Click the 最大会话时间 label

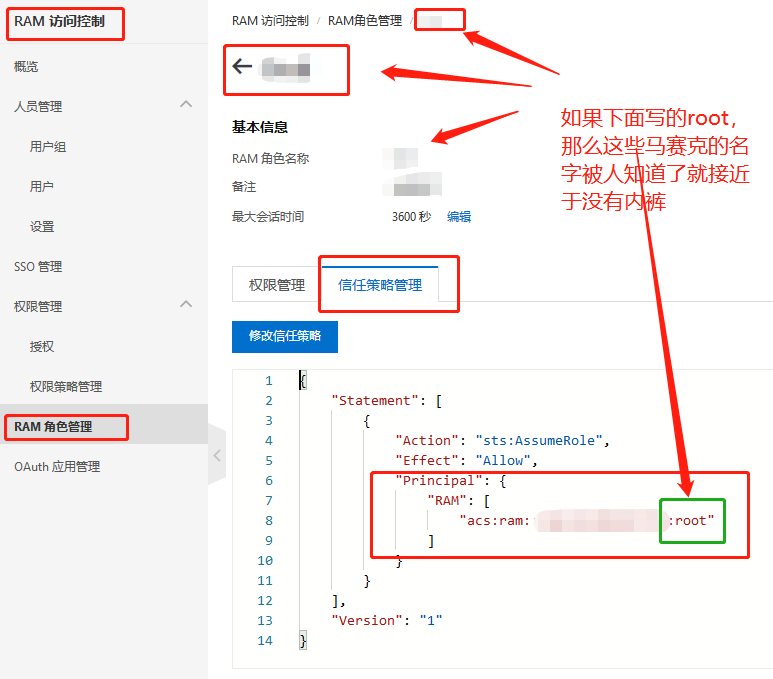click(268, 216)
